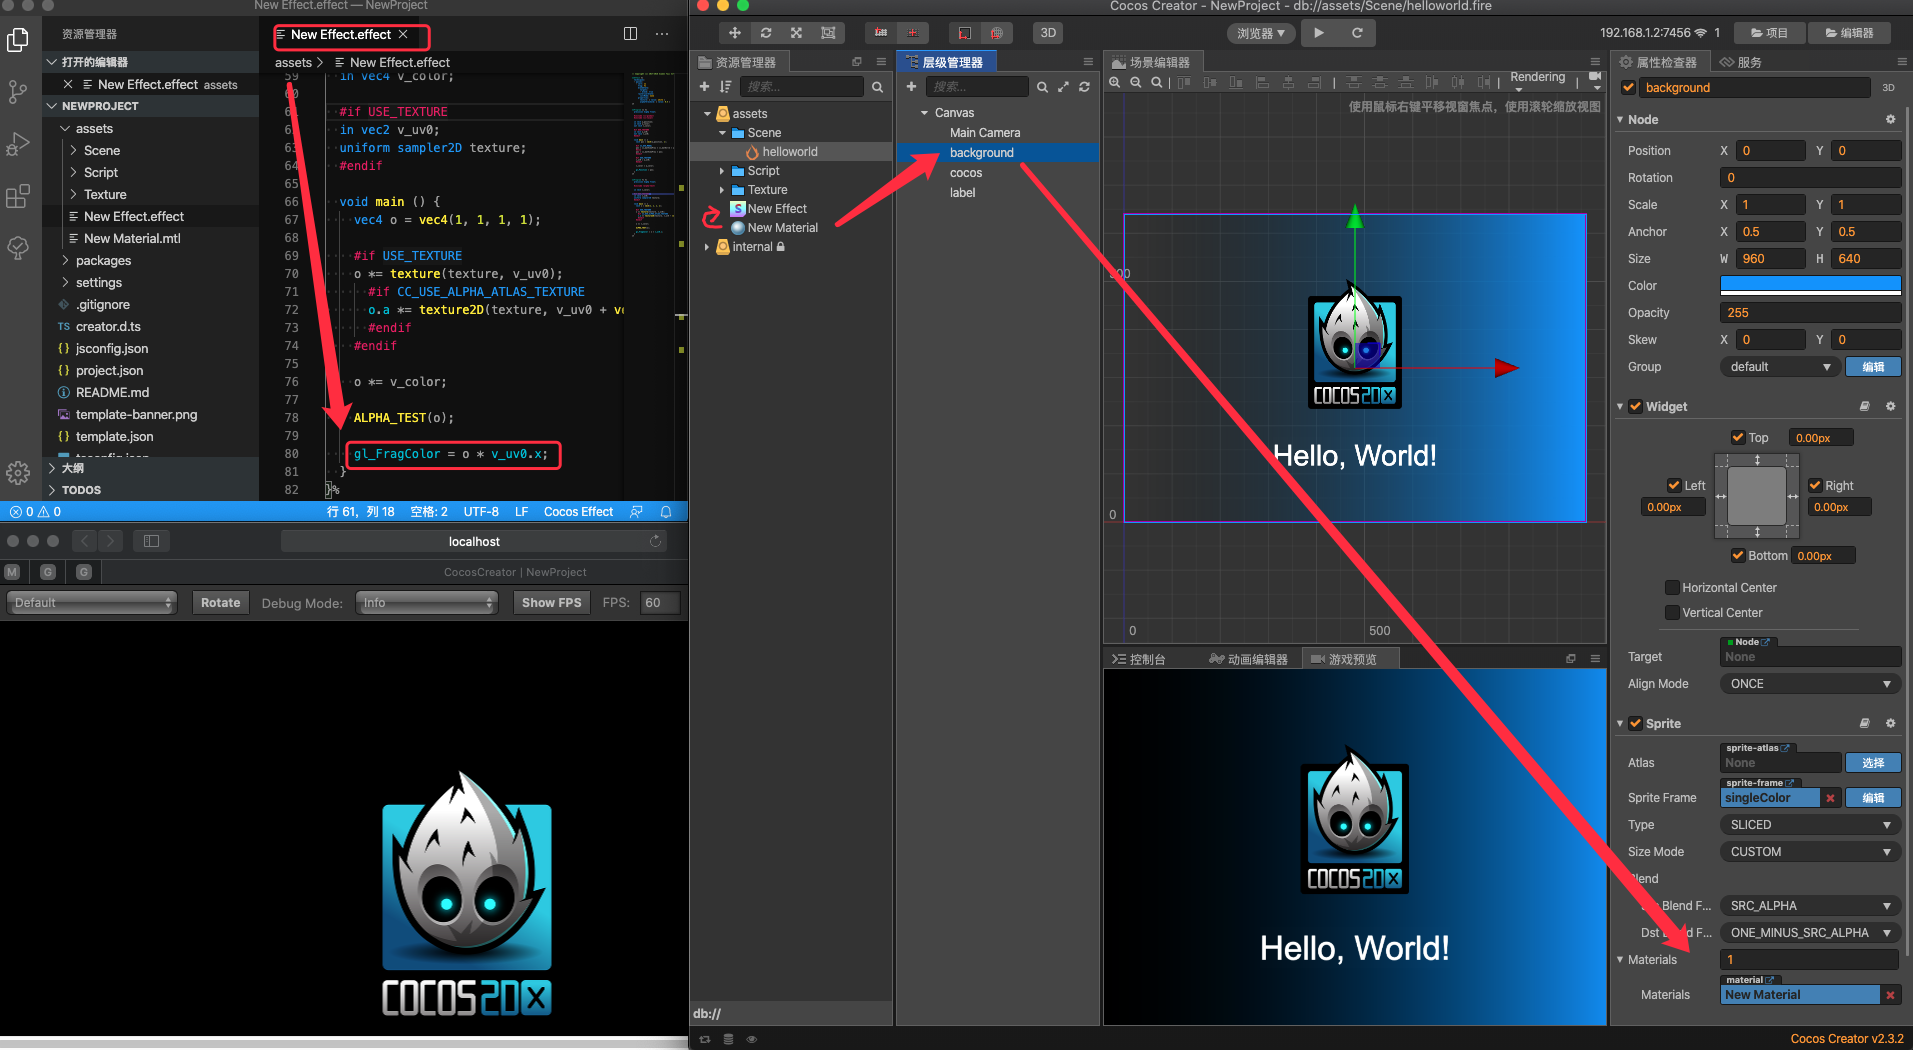The width and height of the screenshot is (1913, 1050).
Task: Disable the Sprite component checkbox
Action: (1636, 724)
